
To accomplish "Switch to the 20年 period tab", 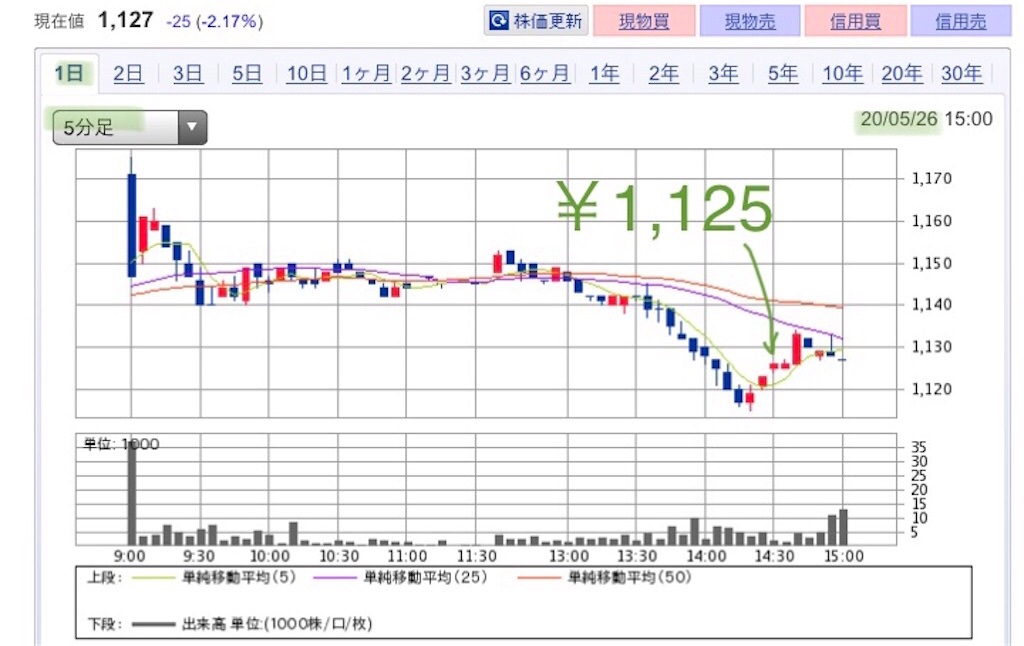I will coord(902,73).
